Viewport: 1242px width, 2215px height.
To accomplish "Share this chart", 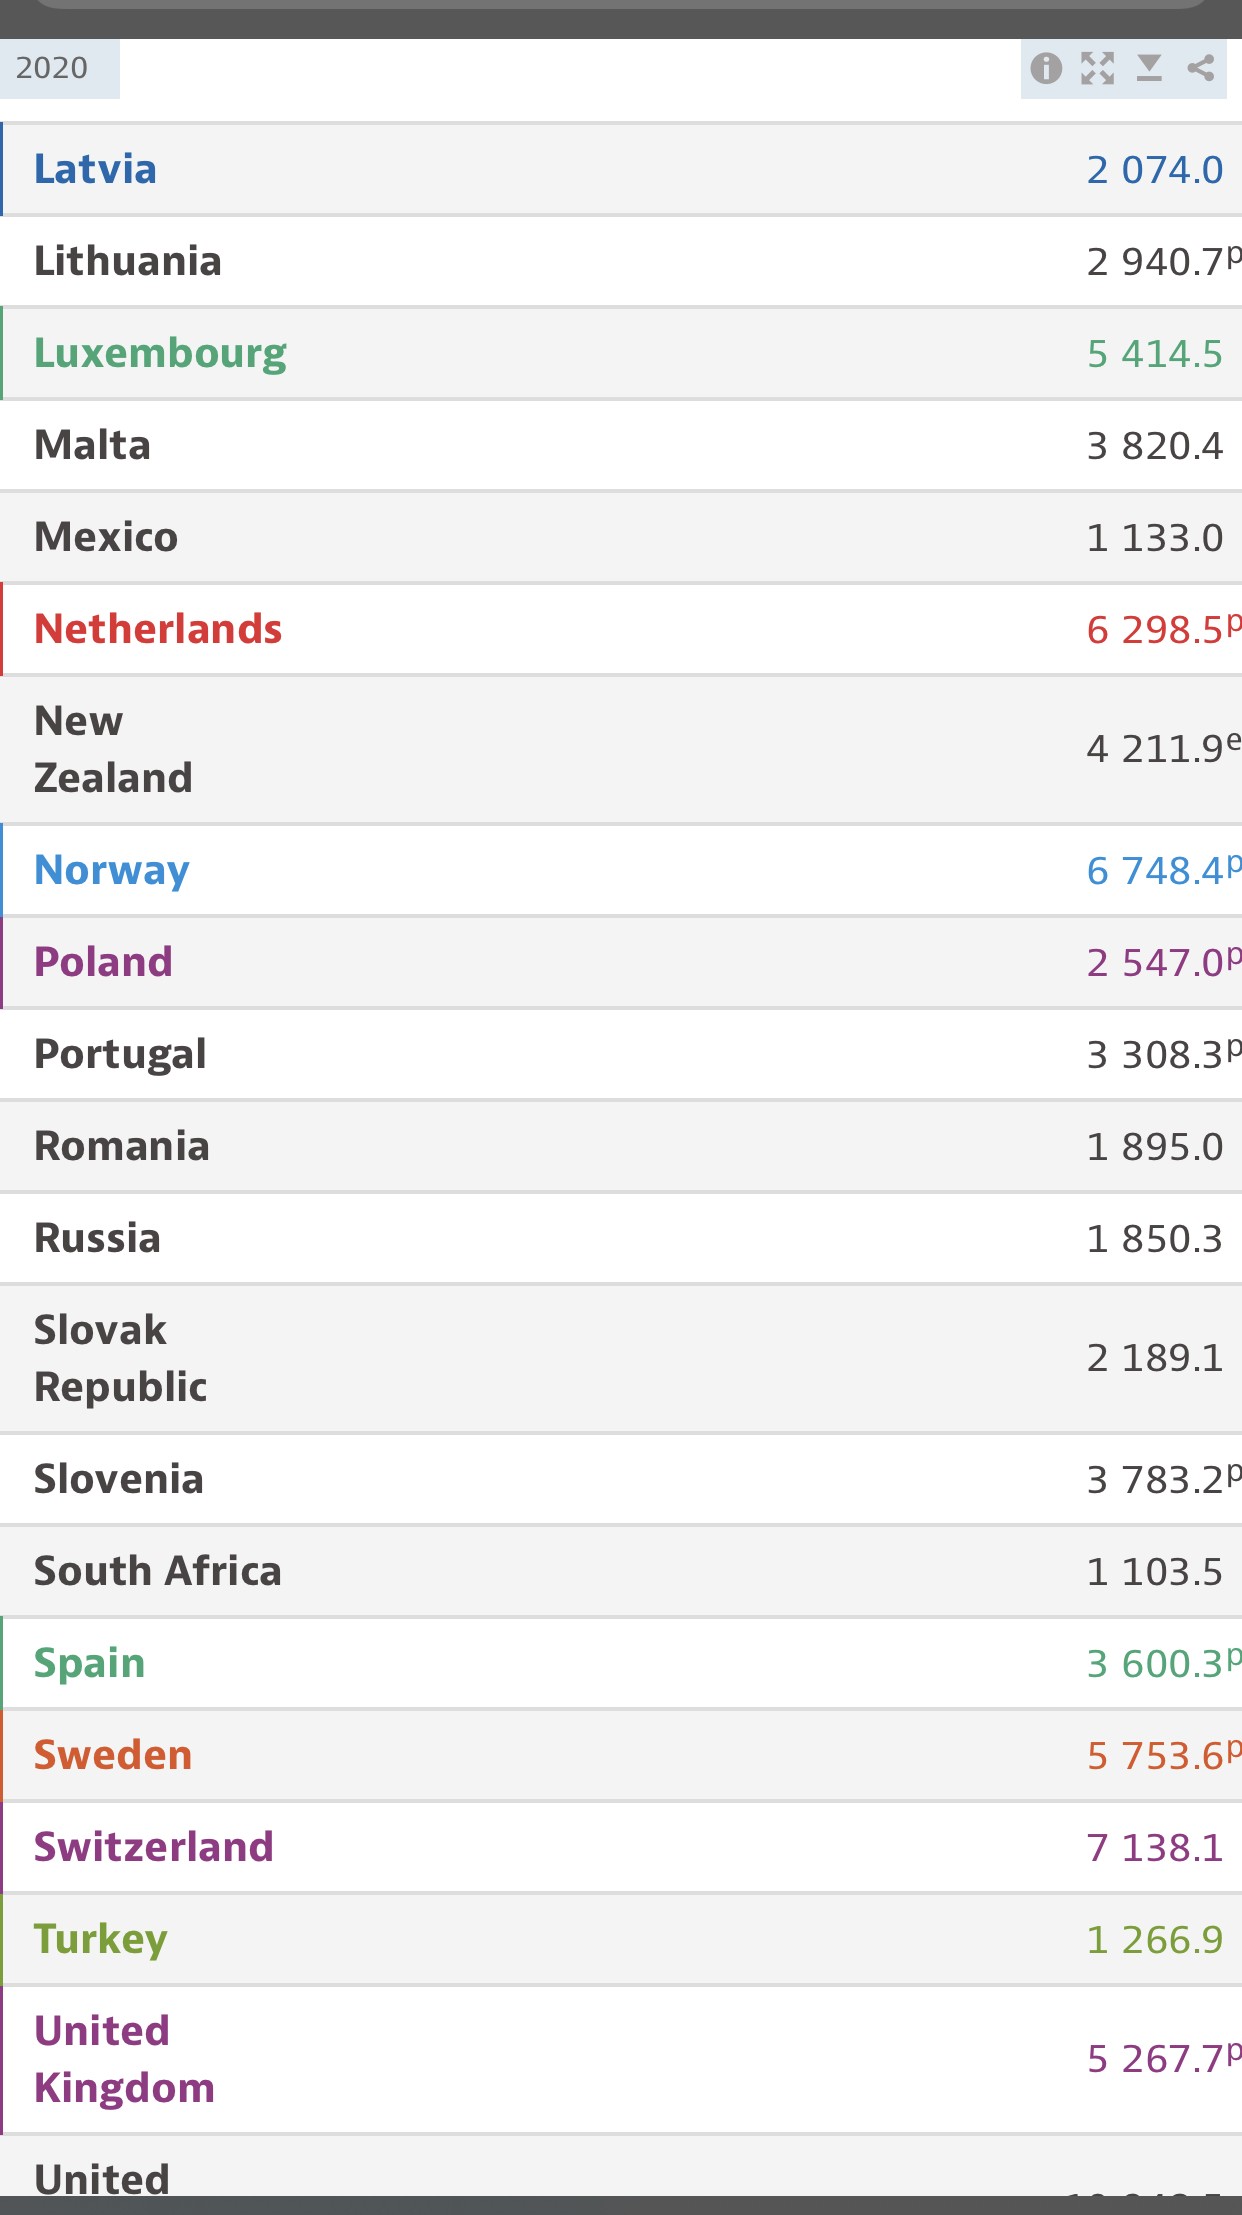I will pos(1201,68).
